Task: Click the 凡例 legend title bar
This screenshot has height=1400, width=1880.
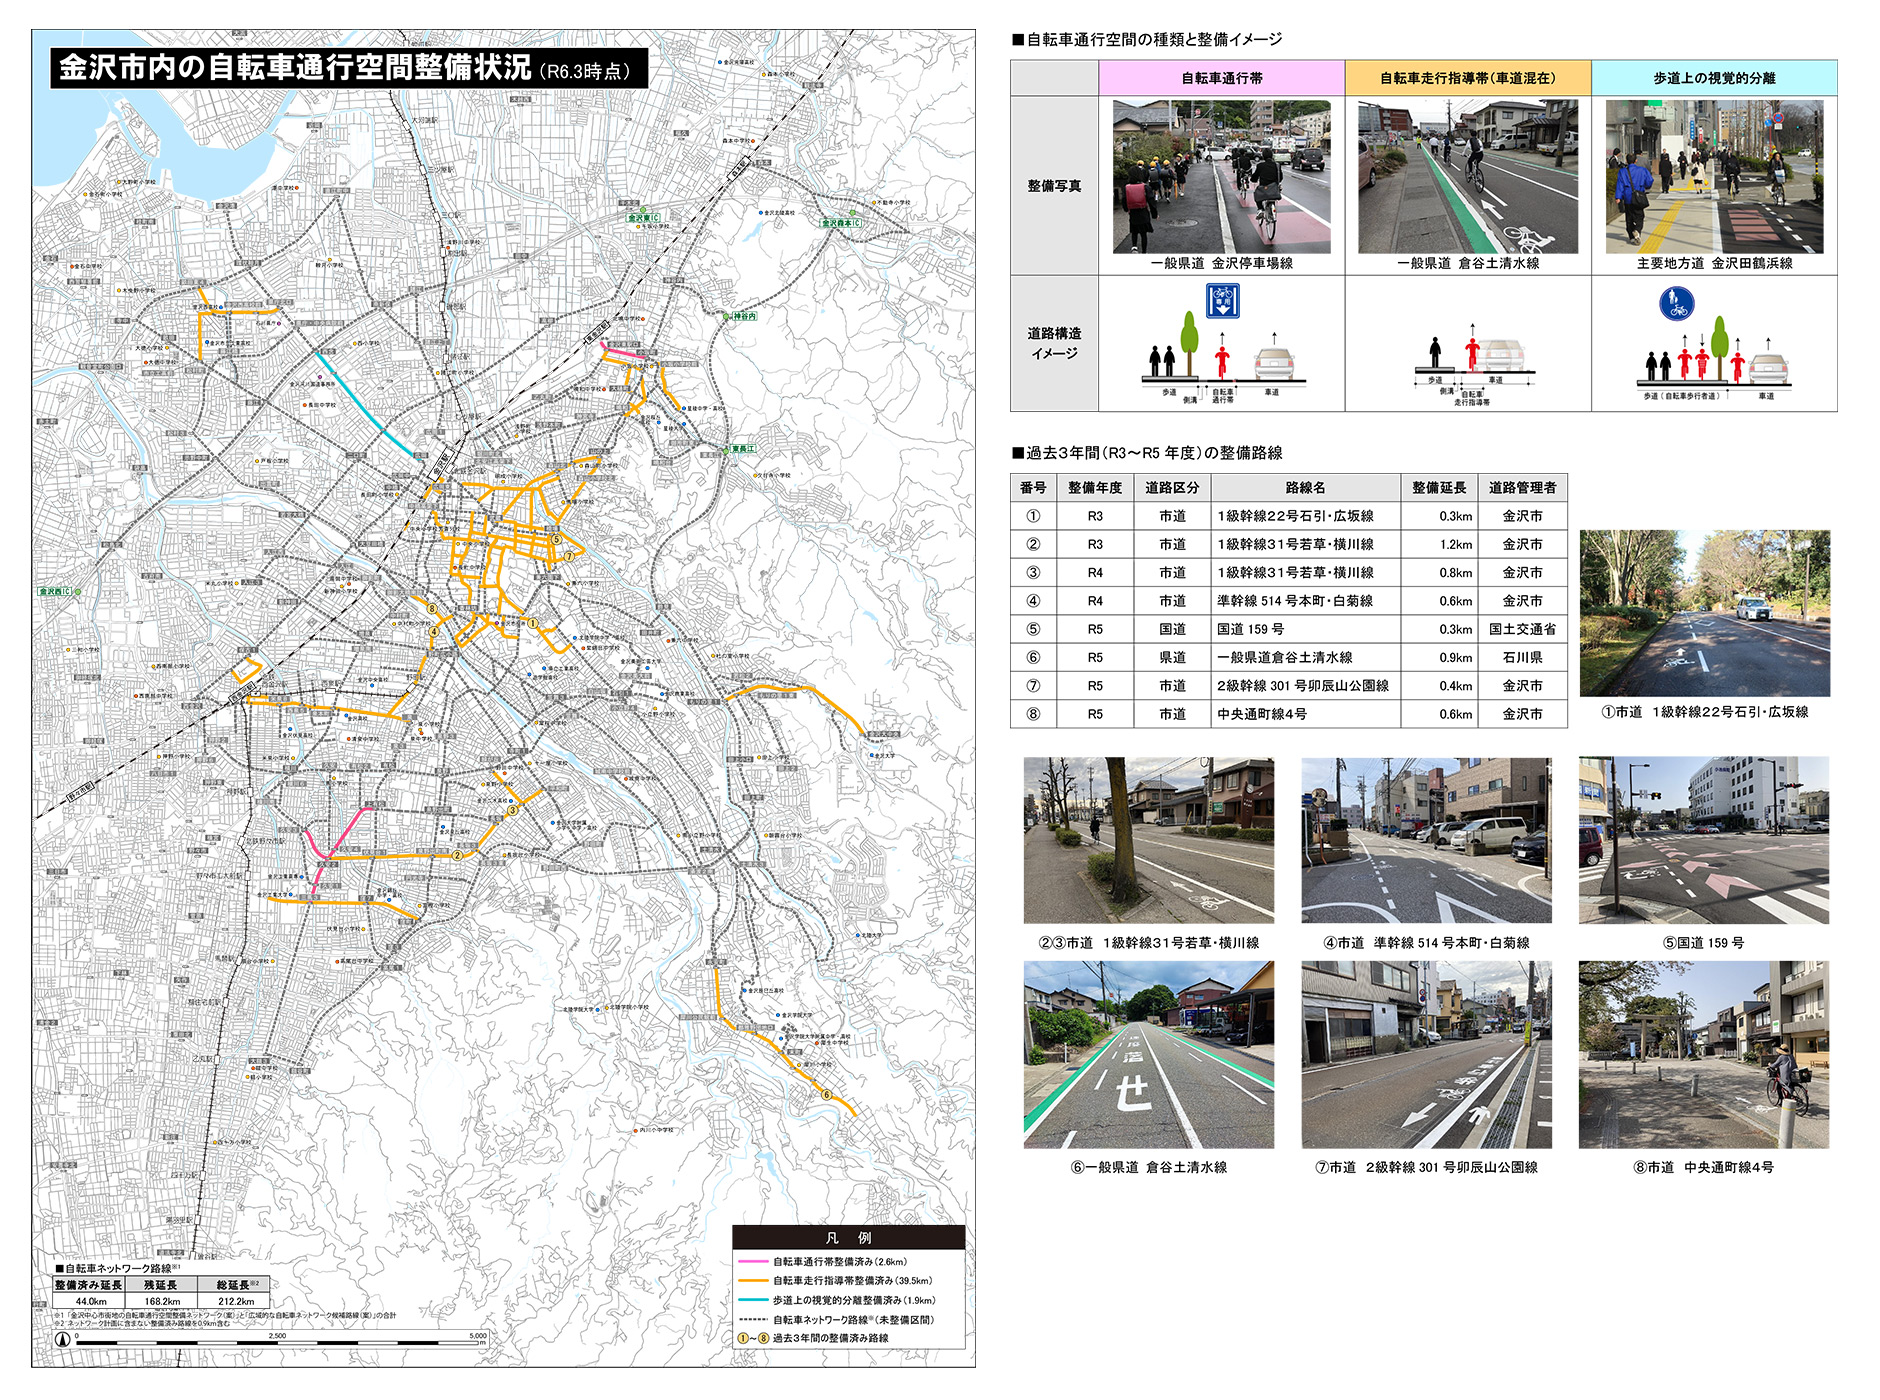Action: coord(848,1237)
